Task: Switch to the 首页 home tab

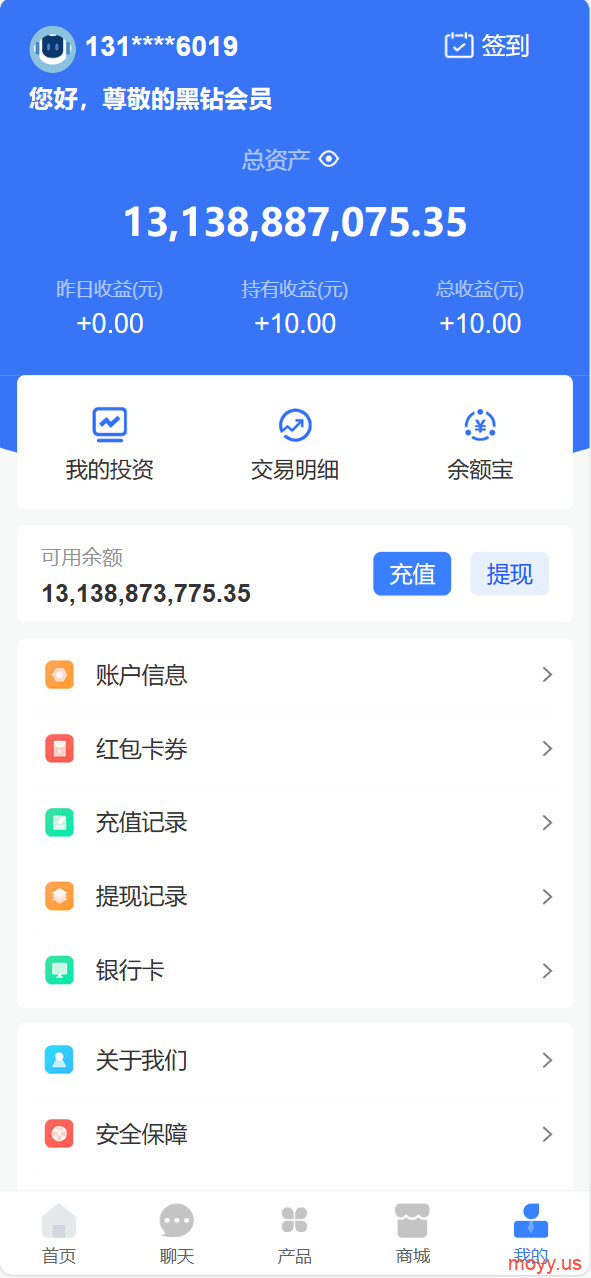Action: [59, 1235]
